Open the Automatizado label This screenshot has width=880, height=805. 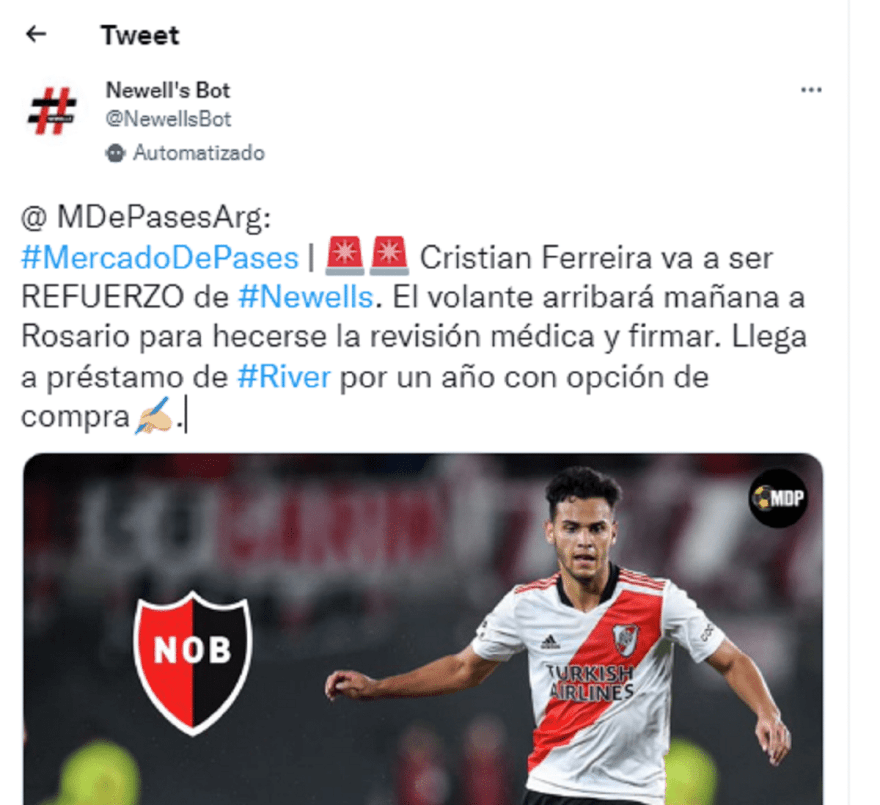click(x=199, y=153)
